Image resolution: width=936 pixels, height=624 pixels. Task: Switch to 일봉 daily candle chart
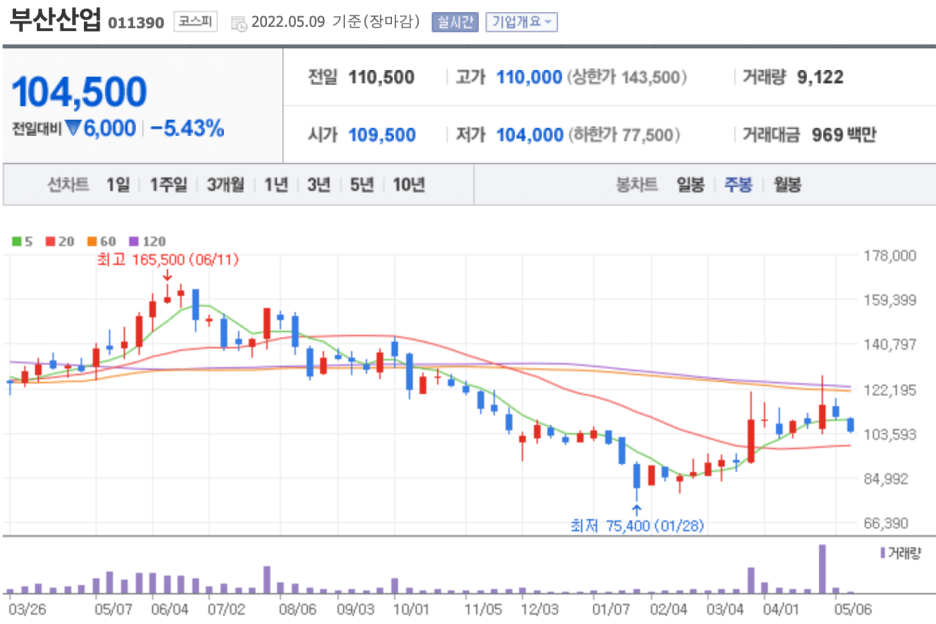[x=691, y=185]
